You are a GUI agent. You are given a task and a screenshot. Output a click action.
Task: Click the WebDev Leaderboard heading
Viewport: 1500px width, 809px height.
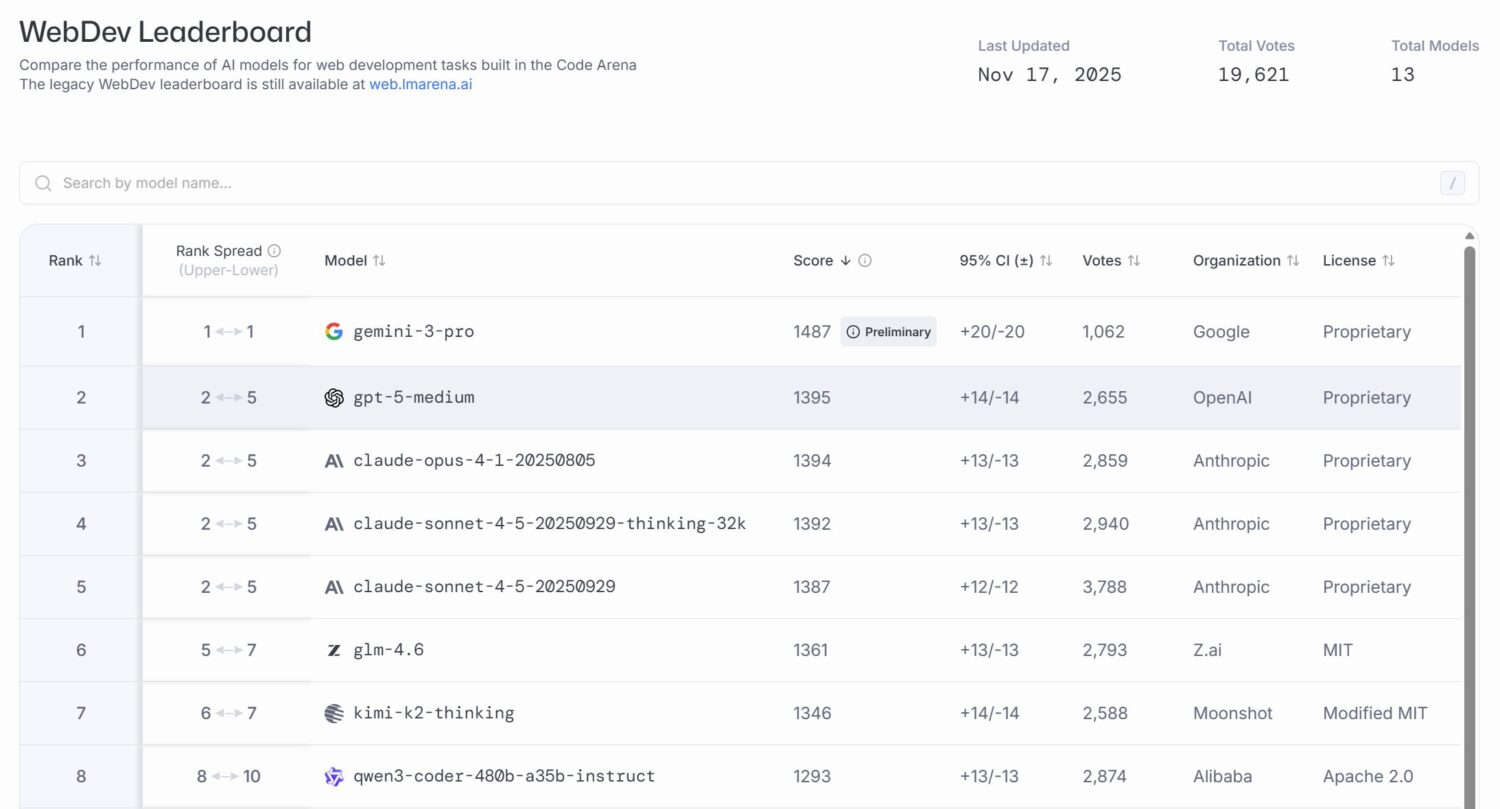click(x=166, y=32)
